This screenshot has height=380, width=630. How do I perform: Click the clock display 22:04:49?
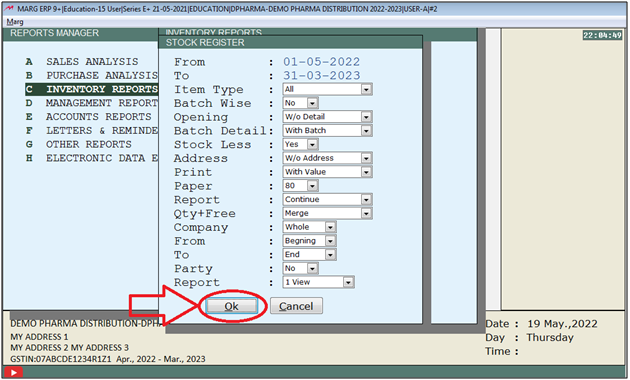click(602, 35)
